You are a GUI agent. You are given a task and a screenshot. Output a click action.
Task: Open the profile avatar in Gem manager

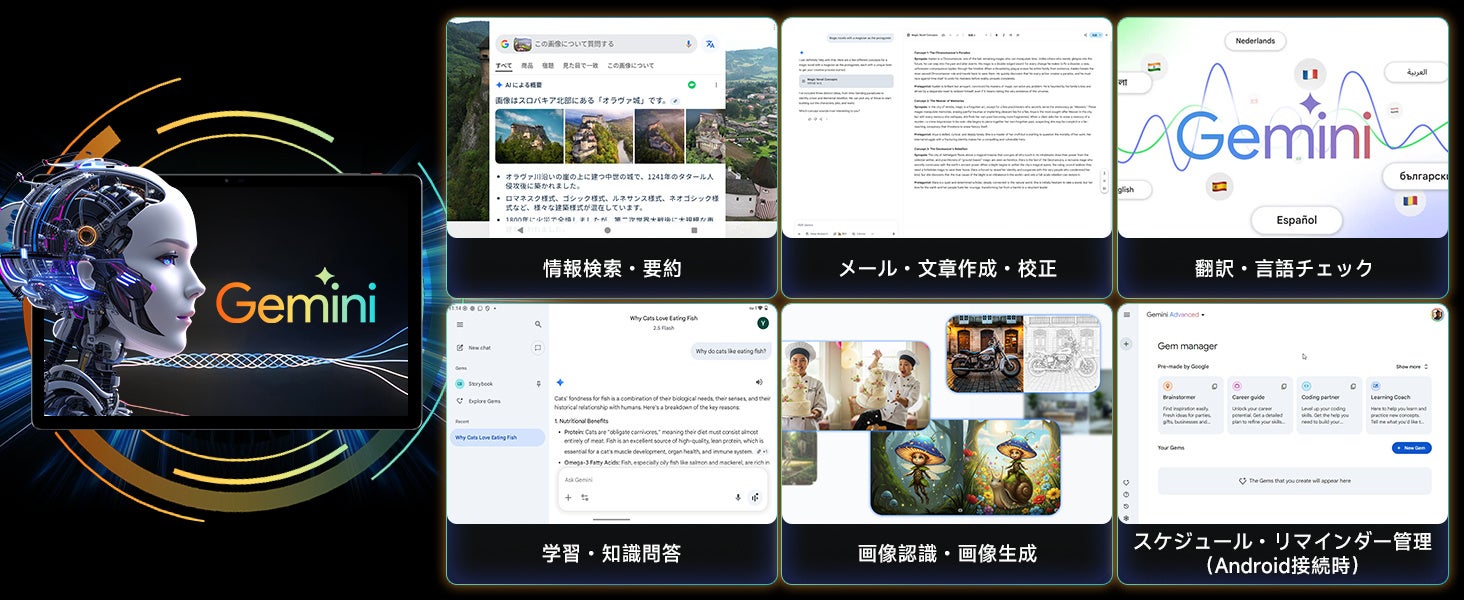click(x=1437, y=314)
